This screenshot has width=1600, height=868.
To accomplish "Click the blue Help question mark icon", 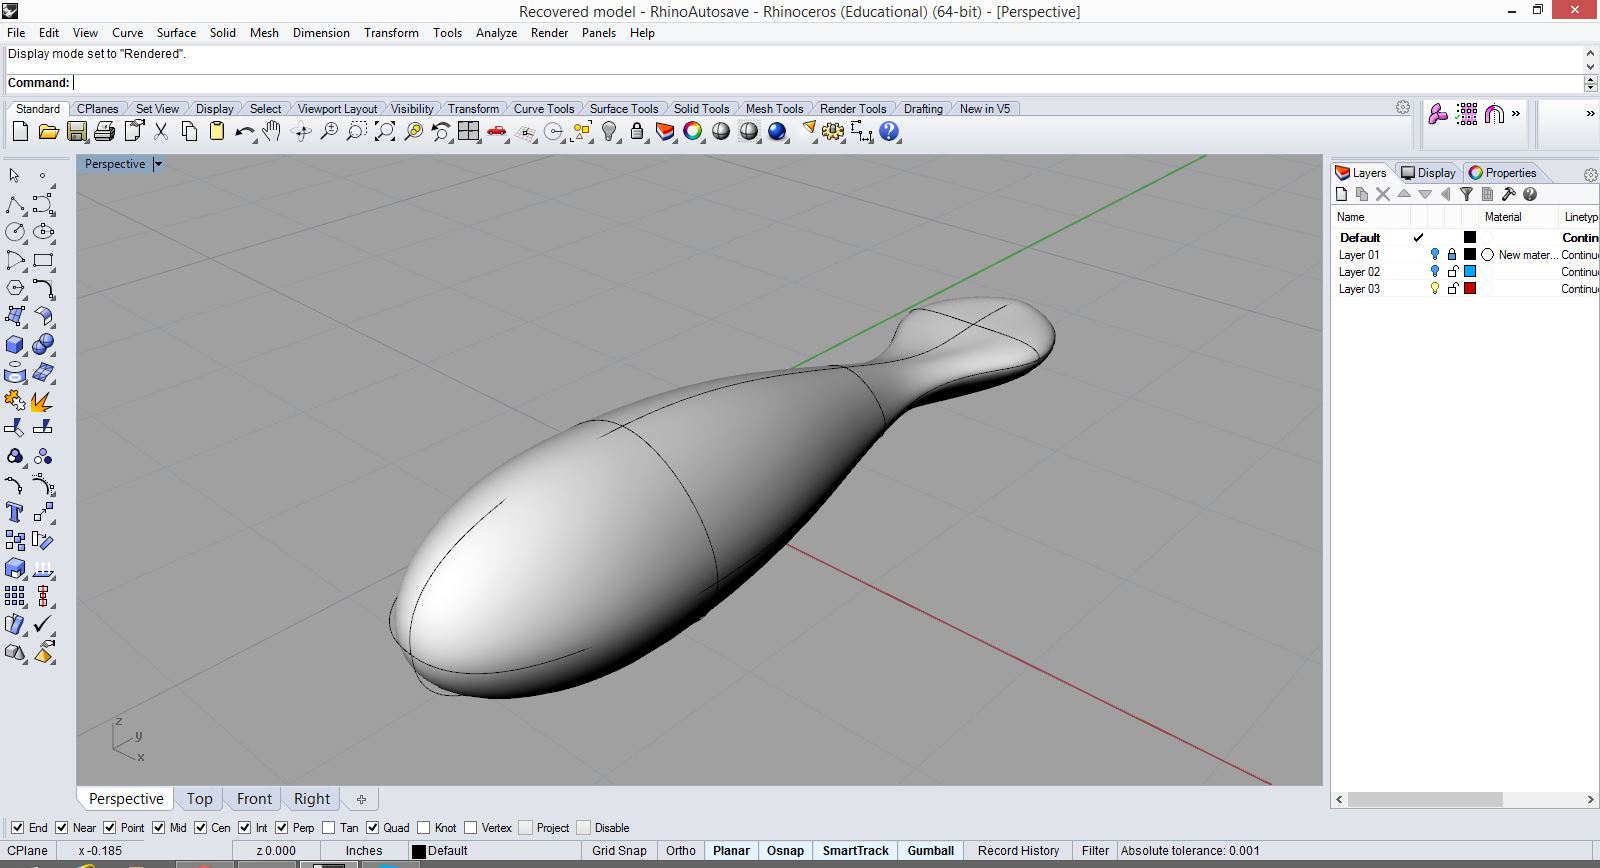I will (889, 131).
